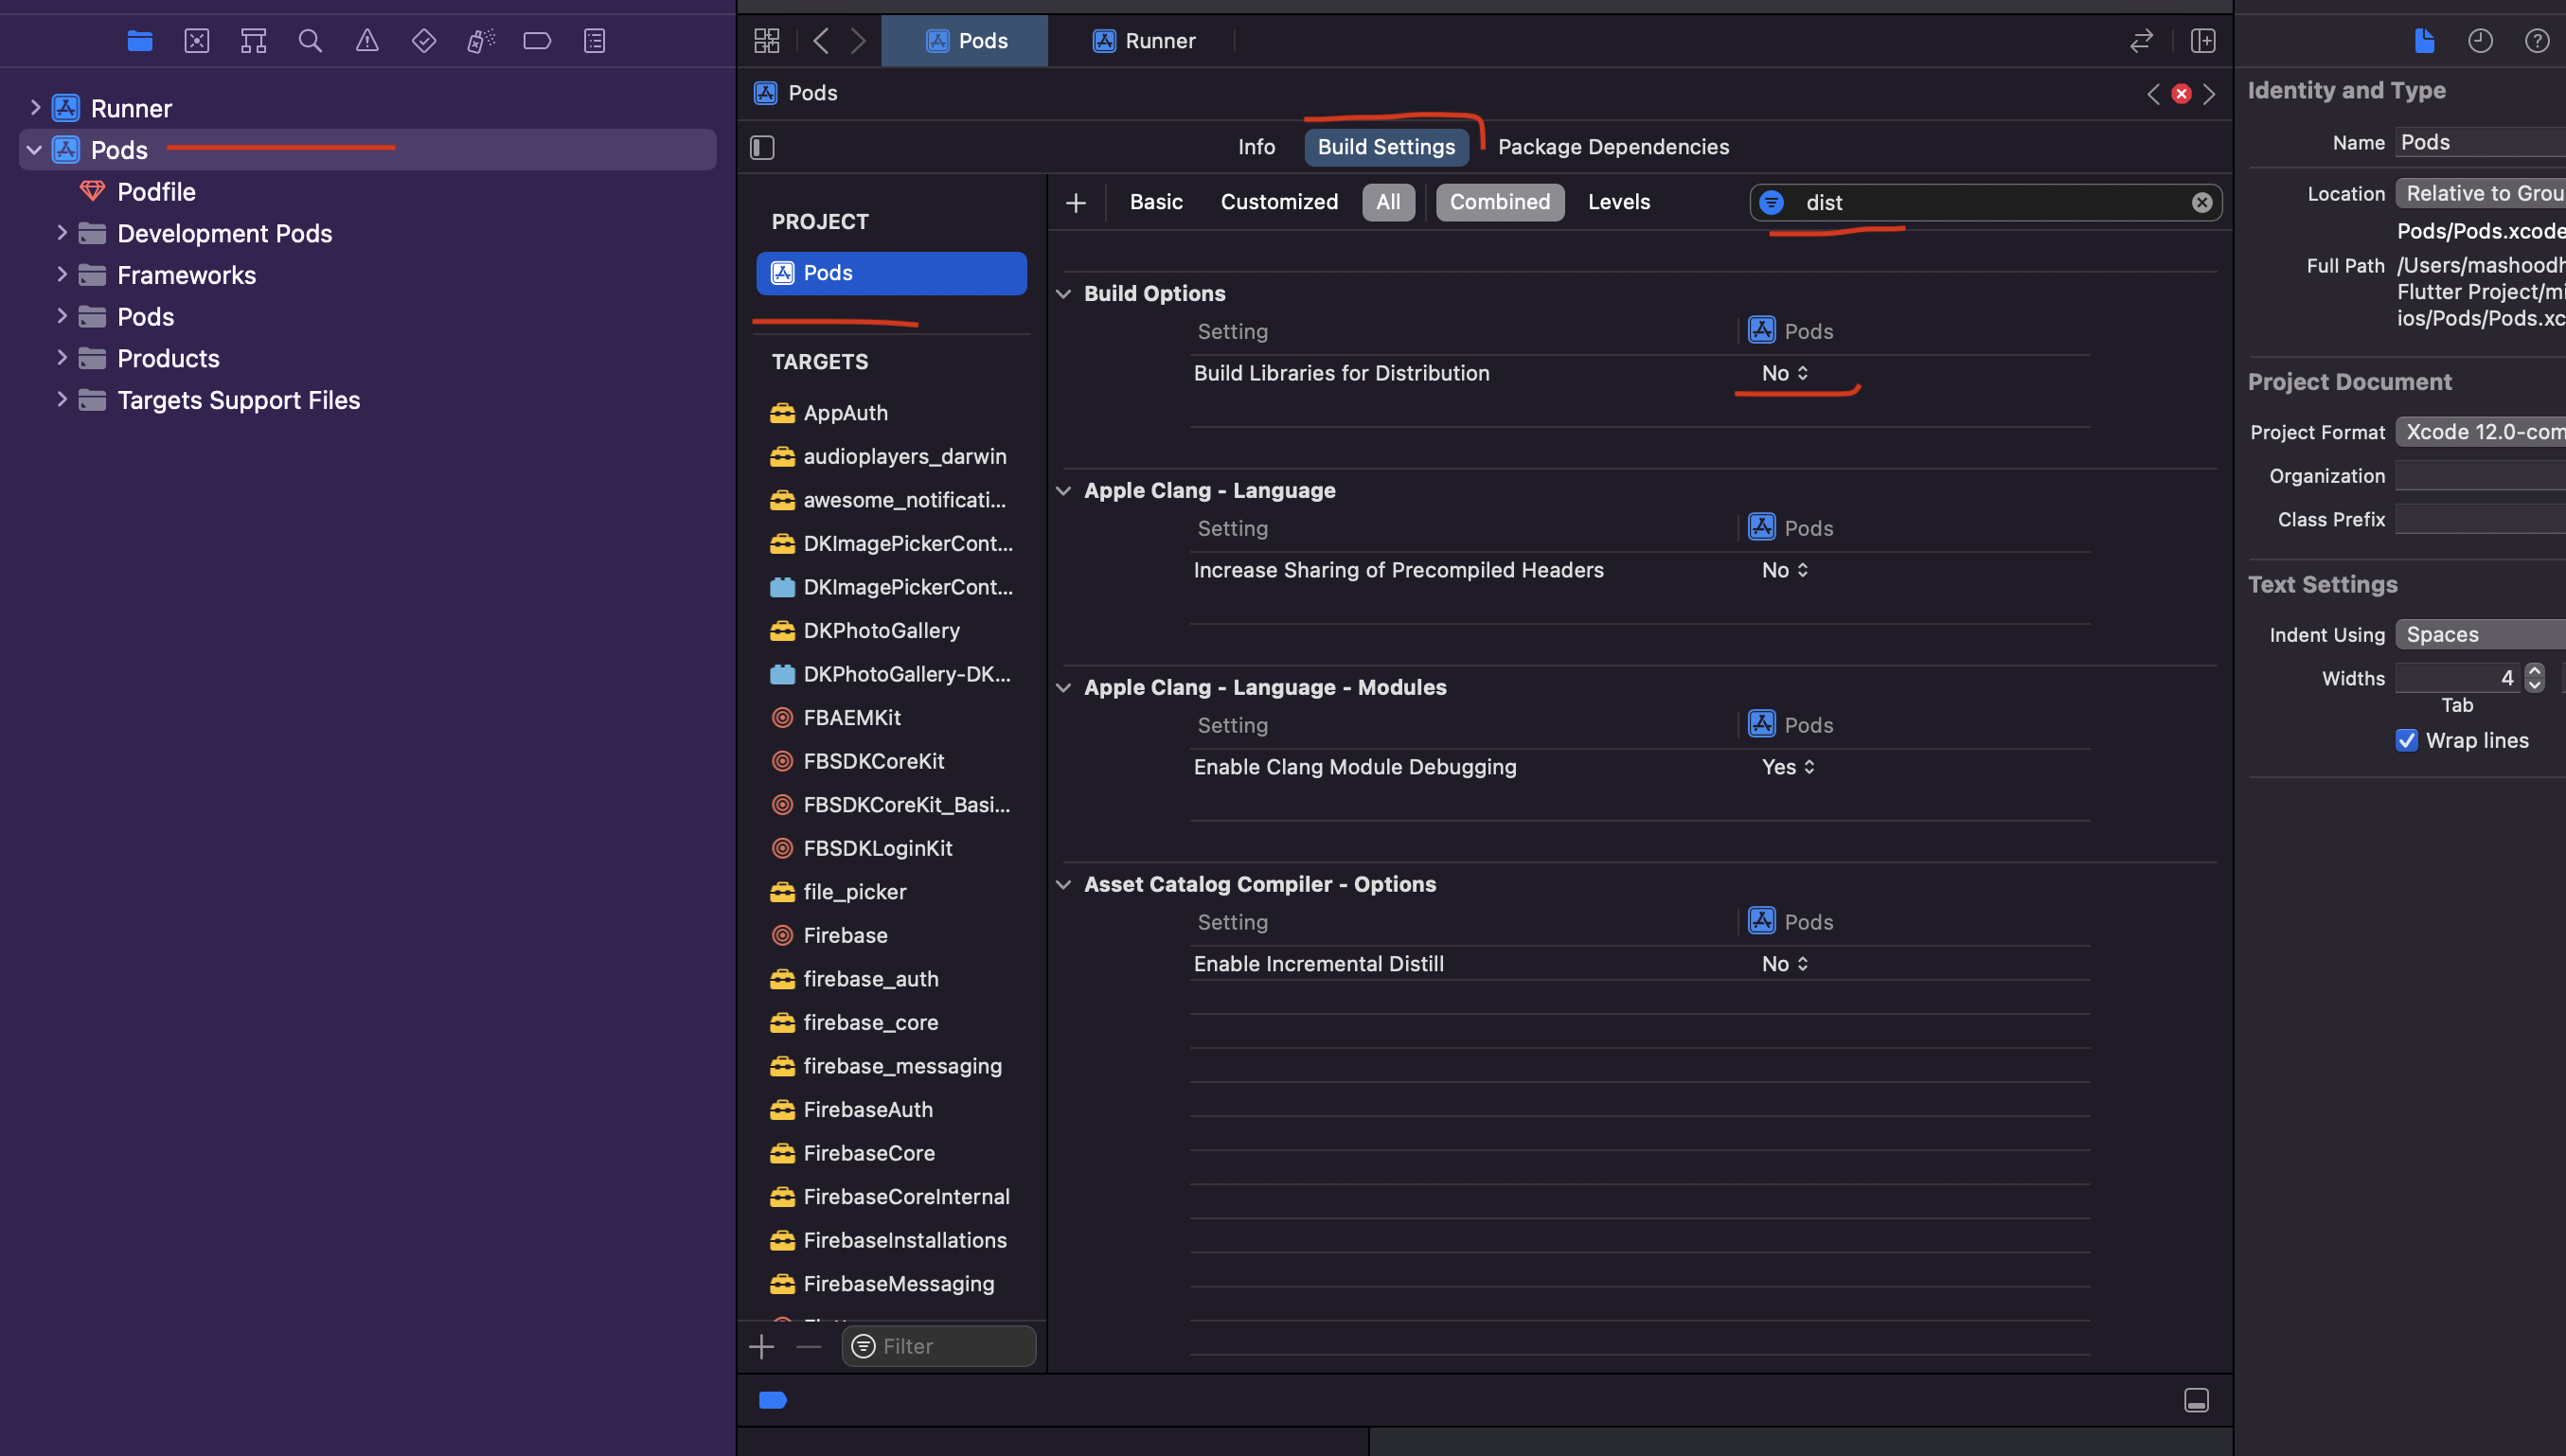Show the File inspector

pos(2424,41)
